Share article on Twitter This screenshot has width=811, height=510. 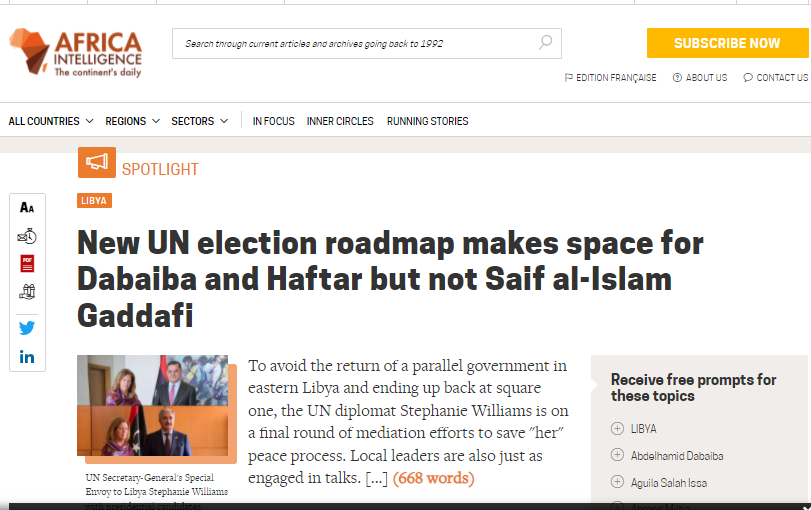[27, 328]
